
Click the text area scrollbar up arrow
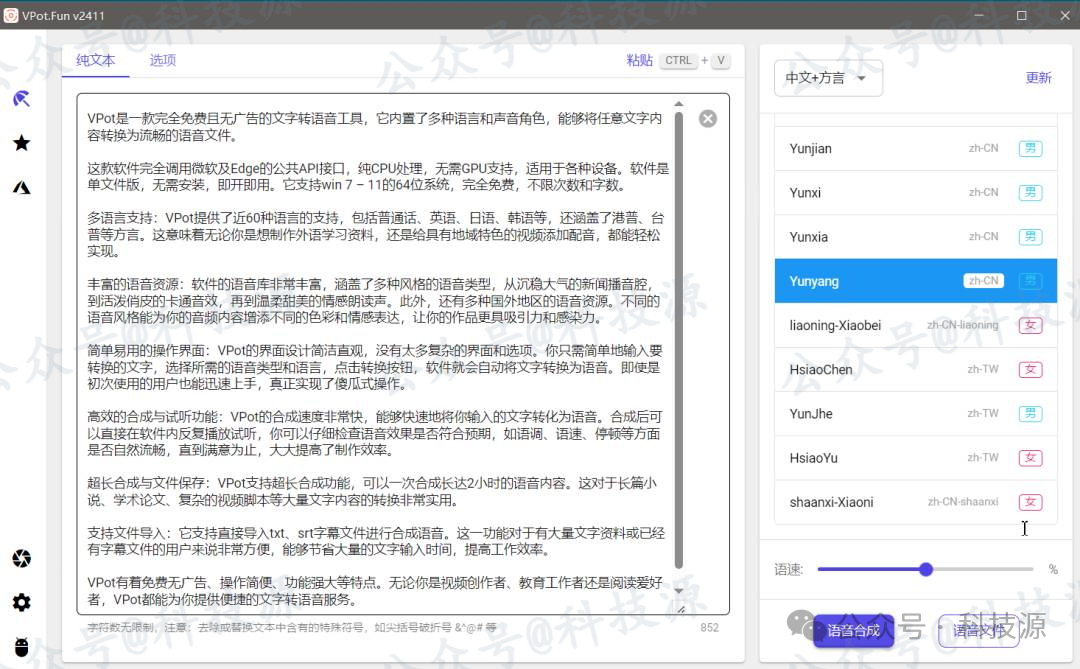click(678, 104)
